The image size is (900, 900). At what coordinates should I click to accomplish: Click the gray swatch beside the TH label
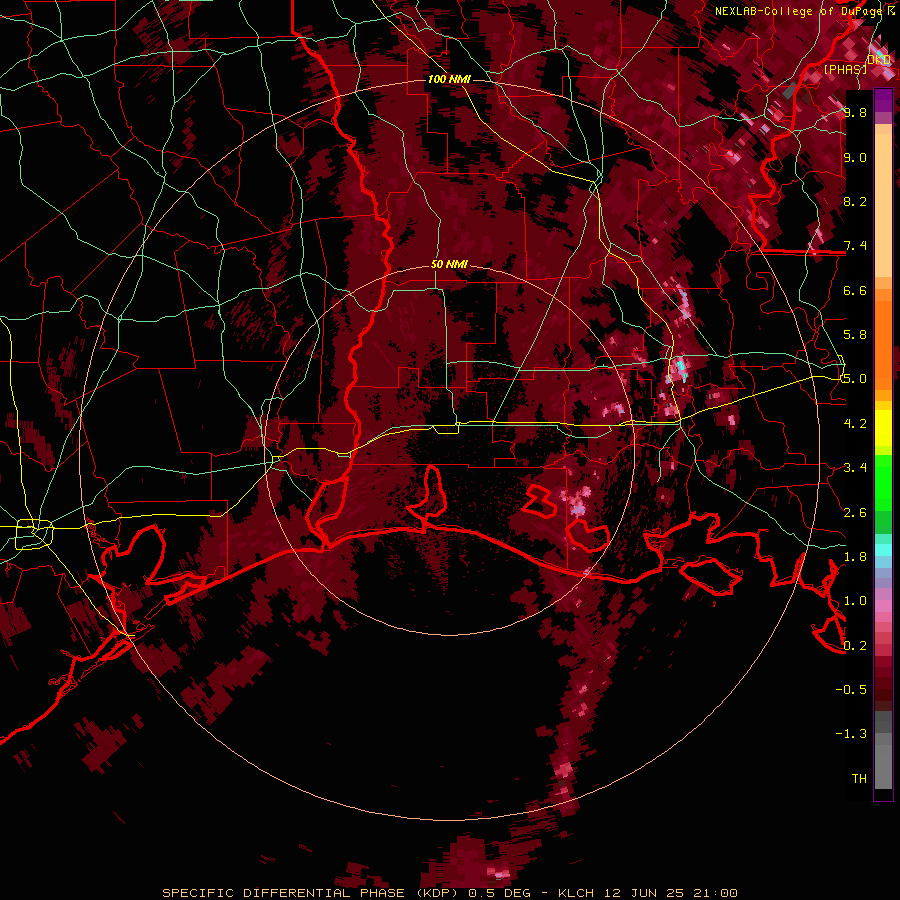tap(883, 766)
